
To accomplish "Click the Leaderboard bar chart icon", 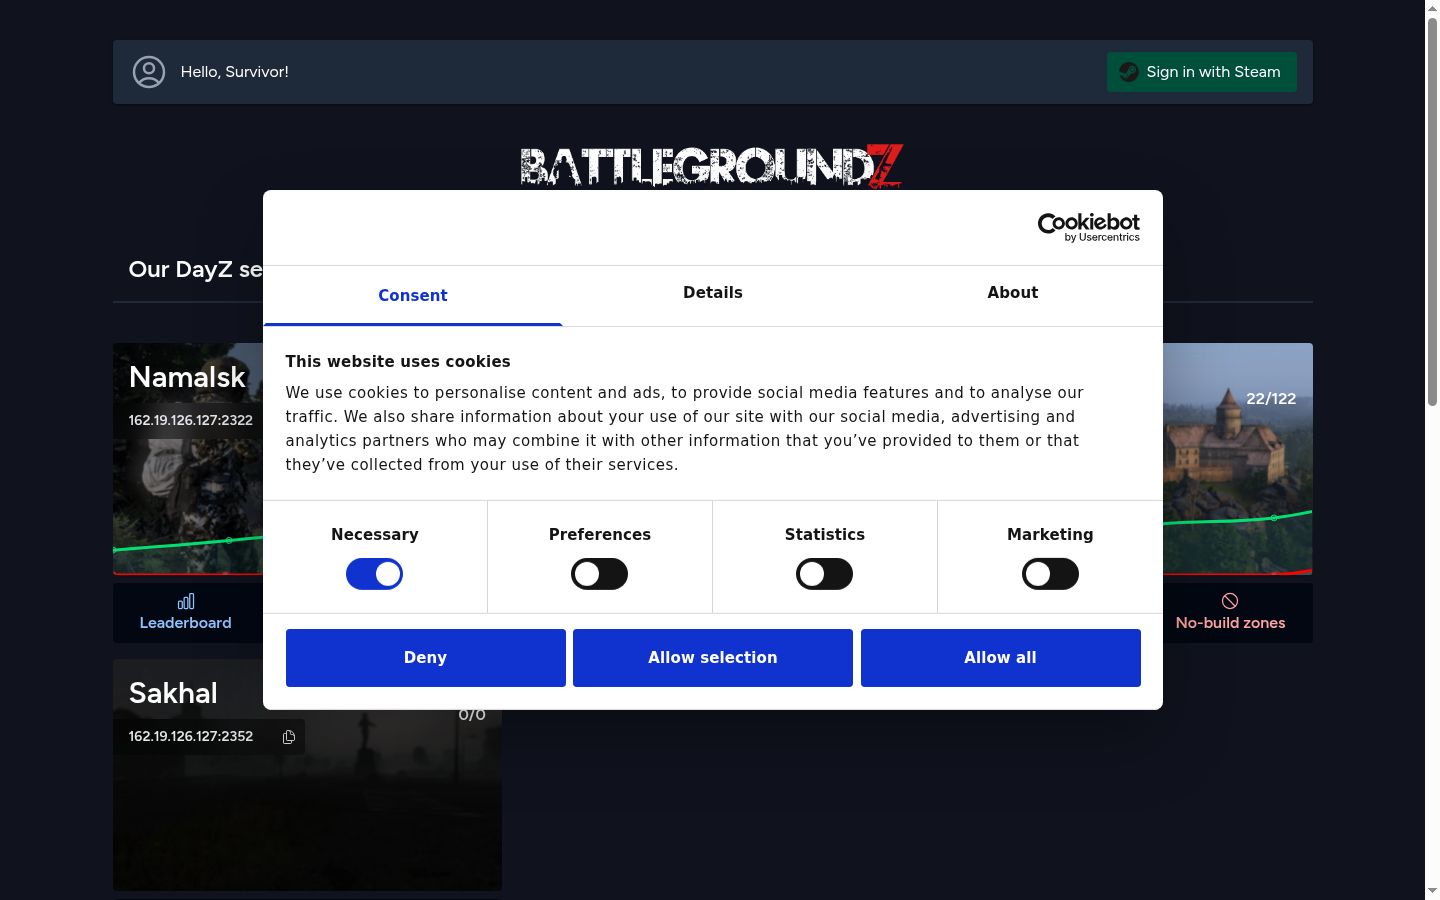I will [186, 601].
